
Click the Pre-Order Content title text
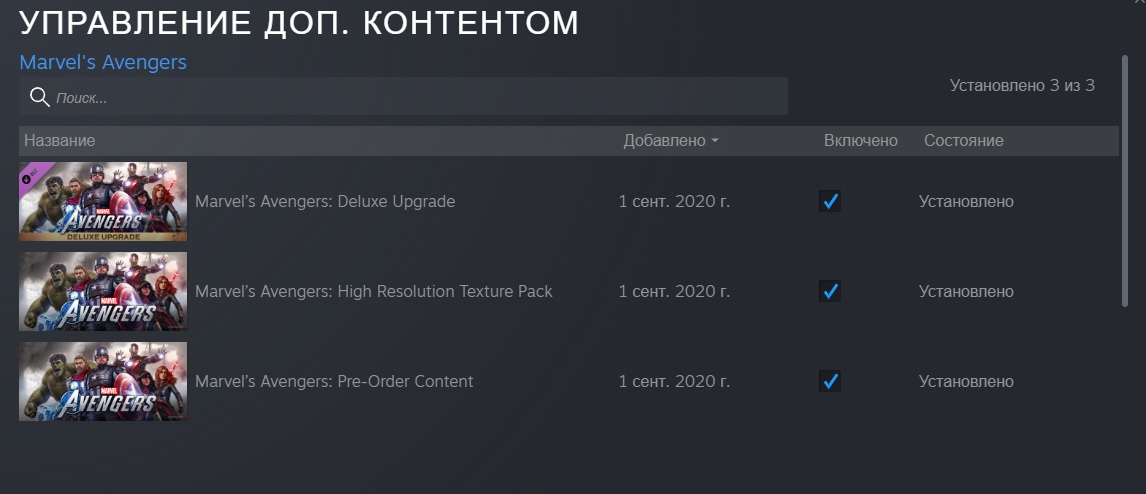coord(405,381)
